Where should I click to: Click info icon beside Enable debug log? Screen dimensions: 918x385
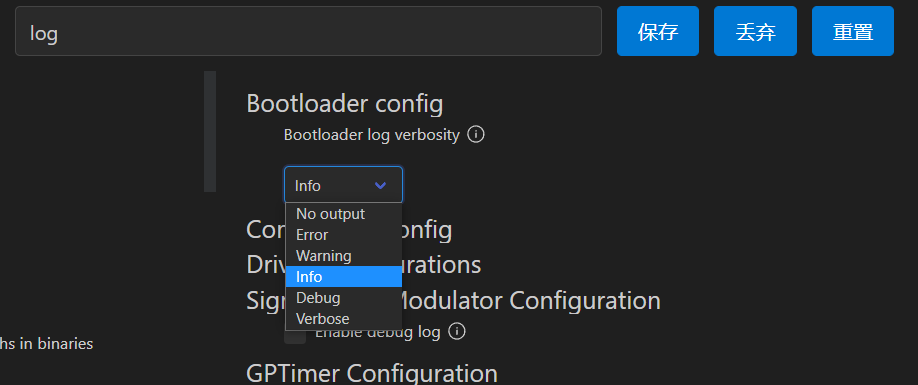(x=457, y=332)
